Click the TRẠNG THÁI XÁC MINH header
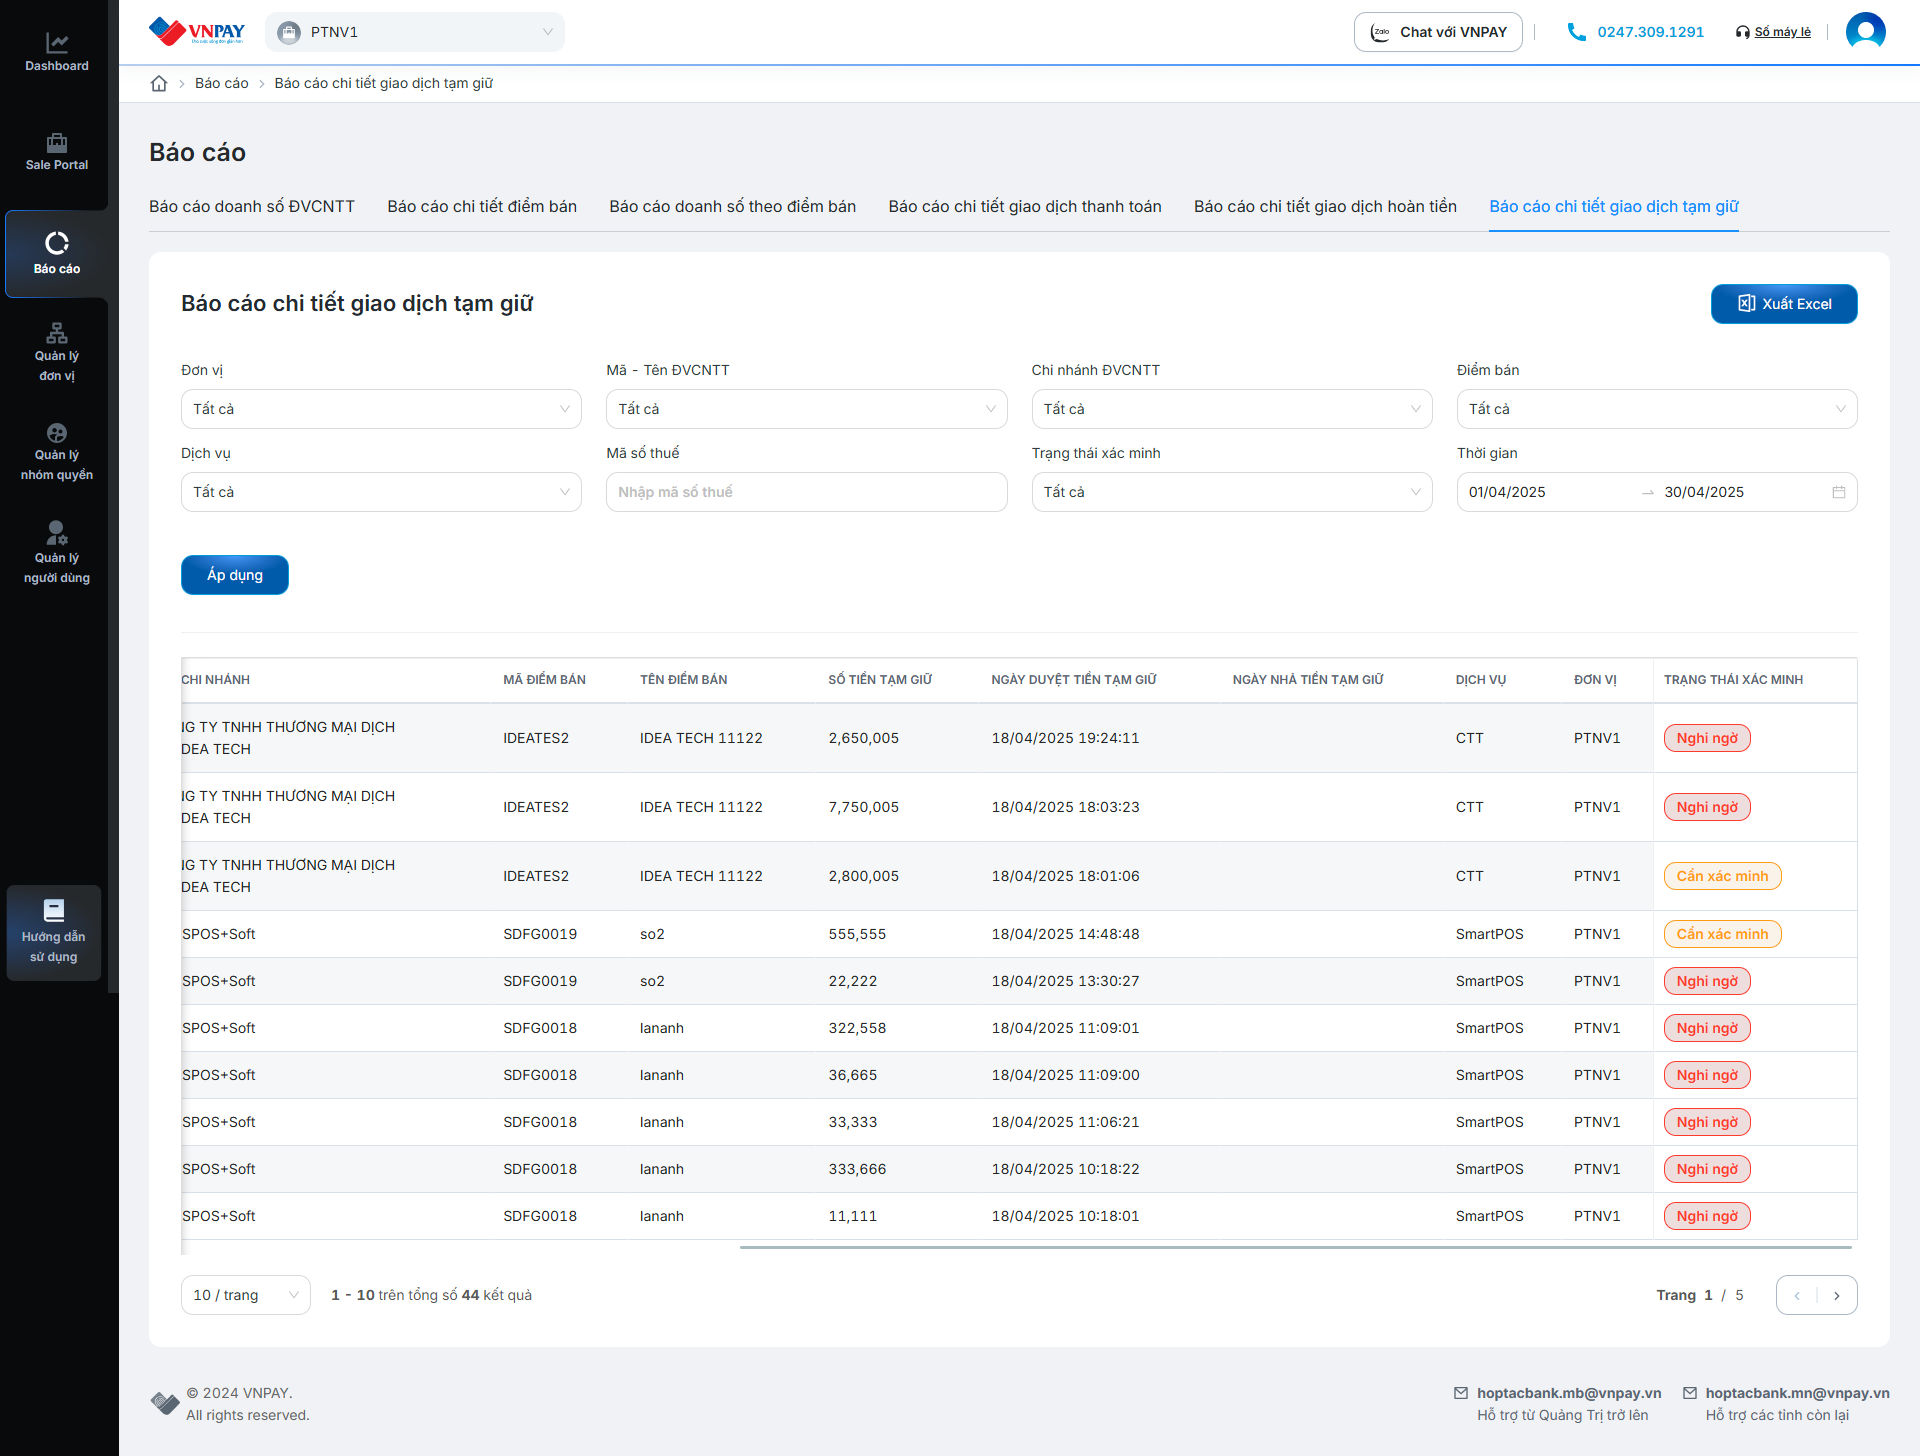1920x1456 pixels. (x=1733, y=680)
